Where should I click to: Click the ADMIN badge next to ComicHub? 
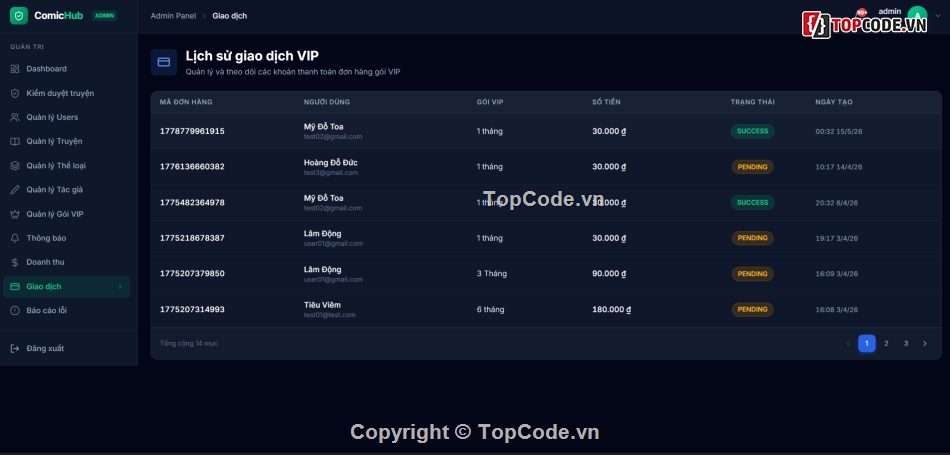tap(104, 16)
